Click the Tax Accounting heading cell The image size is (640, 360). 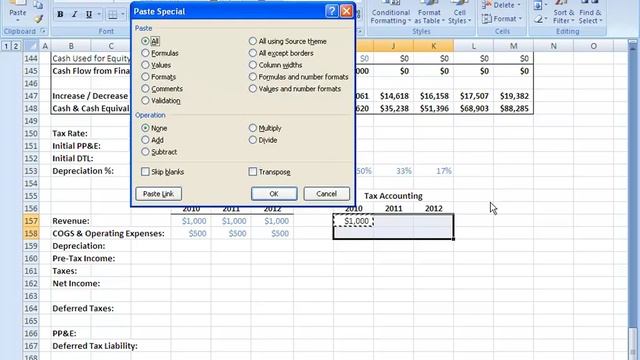click(x=393, y=196)
